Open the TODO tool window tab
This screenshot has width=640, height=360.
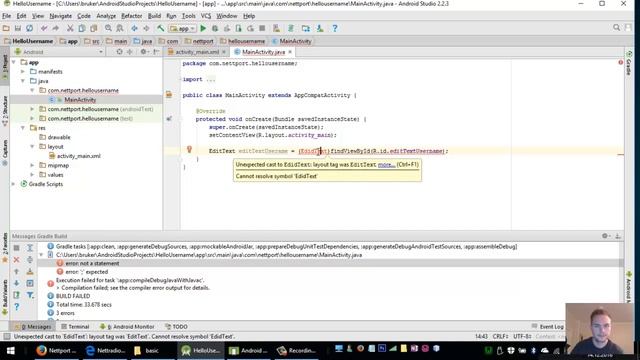coord(176,327)
